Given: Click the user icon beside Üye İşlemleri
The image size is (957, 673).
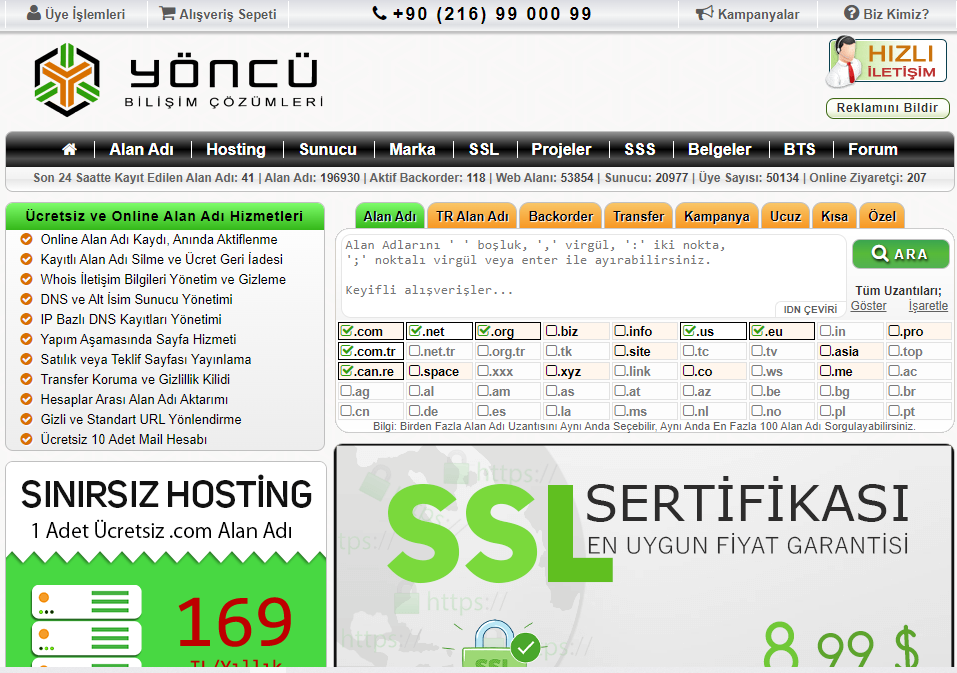Looking at the screenshot, I should (x=34, y=13).
